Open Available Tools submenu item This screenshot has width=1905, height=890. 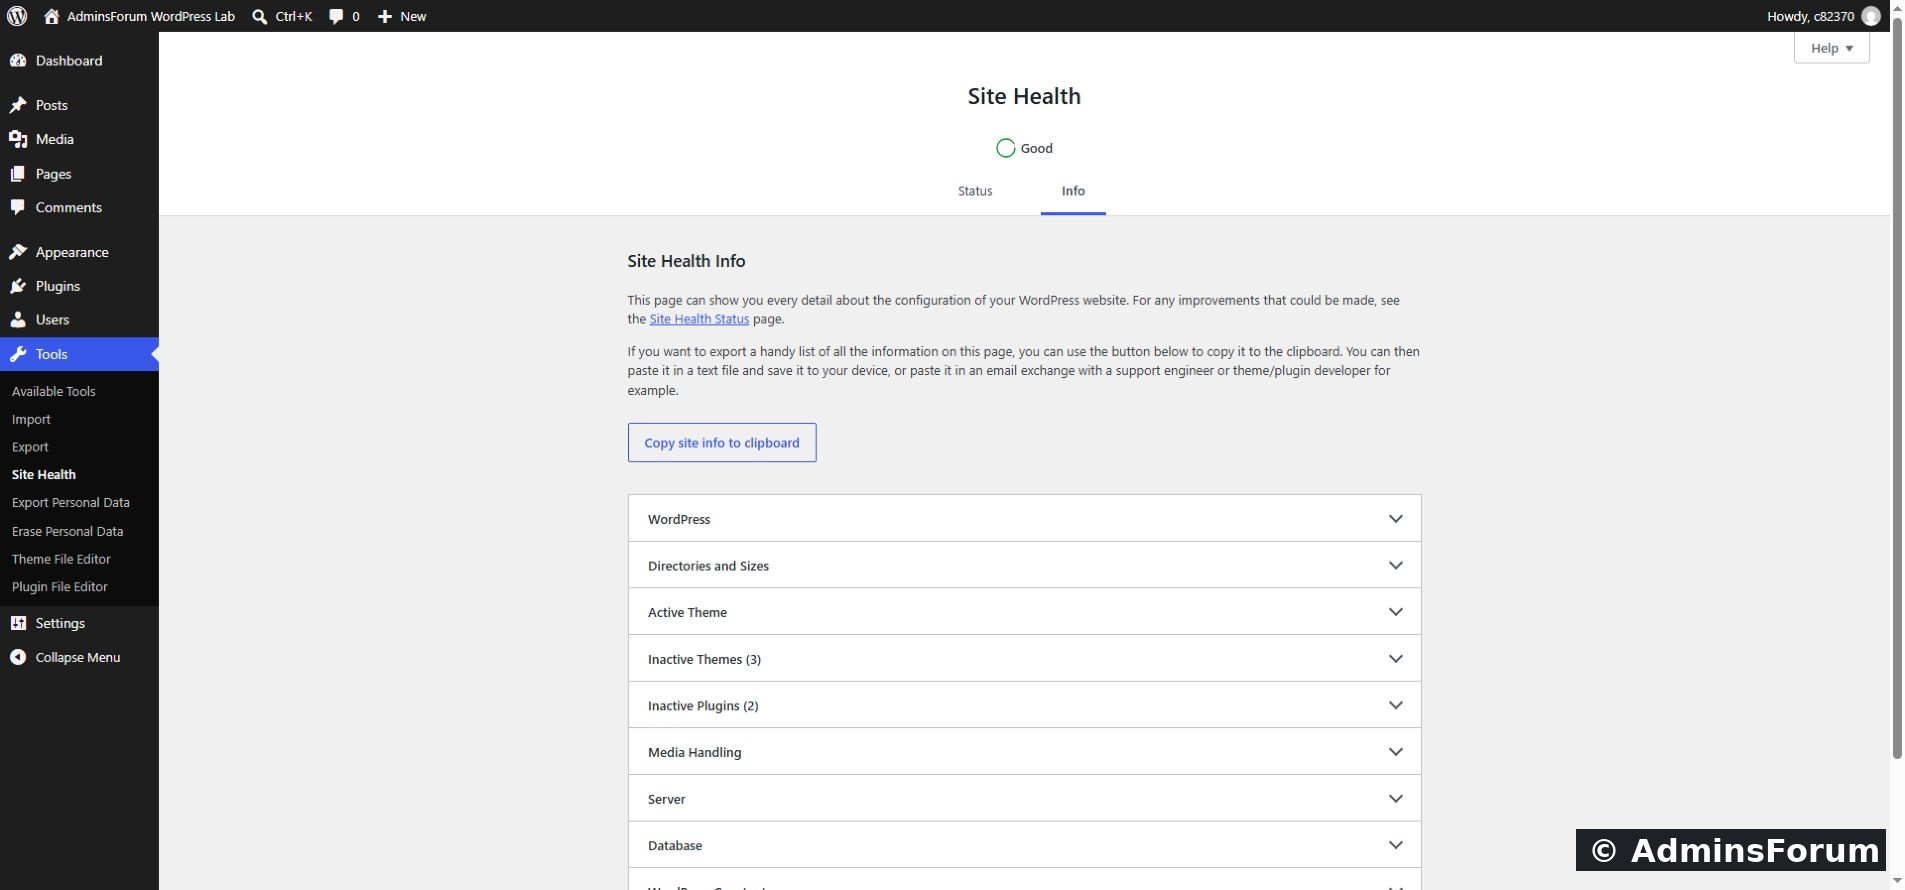54,391
